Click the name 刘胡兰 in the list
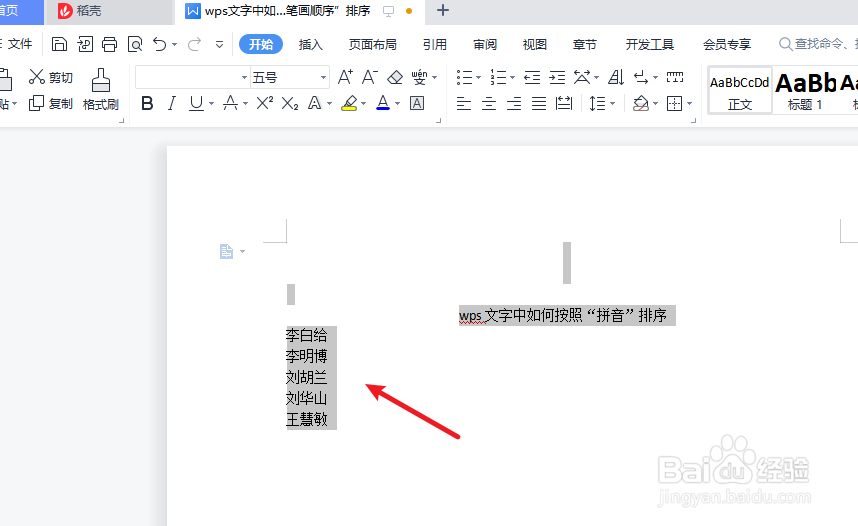 [x=306, y=377]
